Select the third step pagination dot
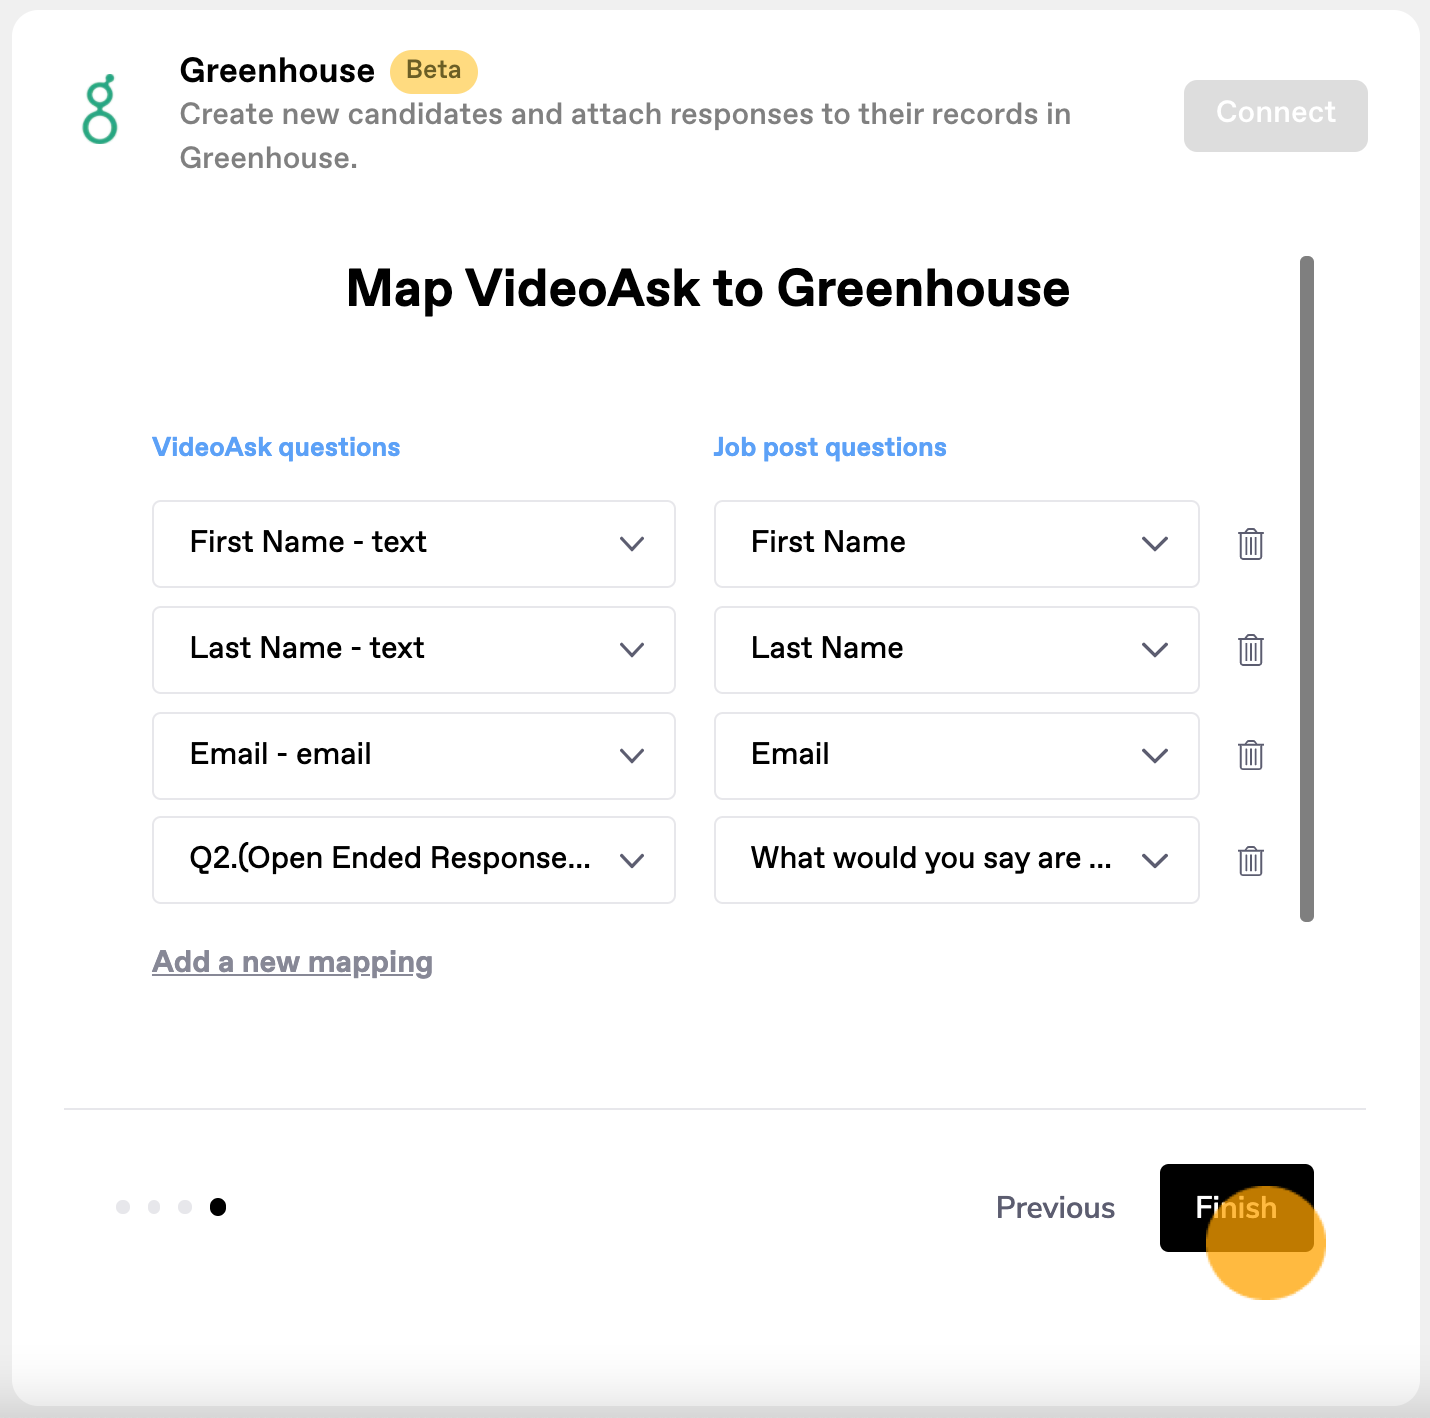Image resolution: width=1430 pixels, height=1418 pixels. point(185,1207)
